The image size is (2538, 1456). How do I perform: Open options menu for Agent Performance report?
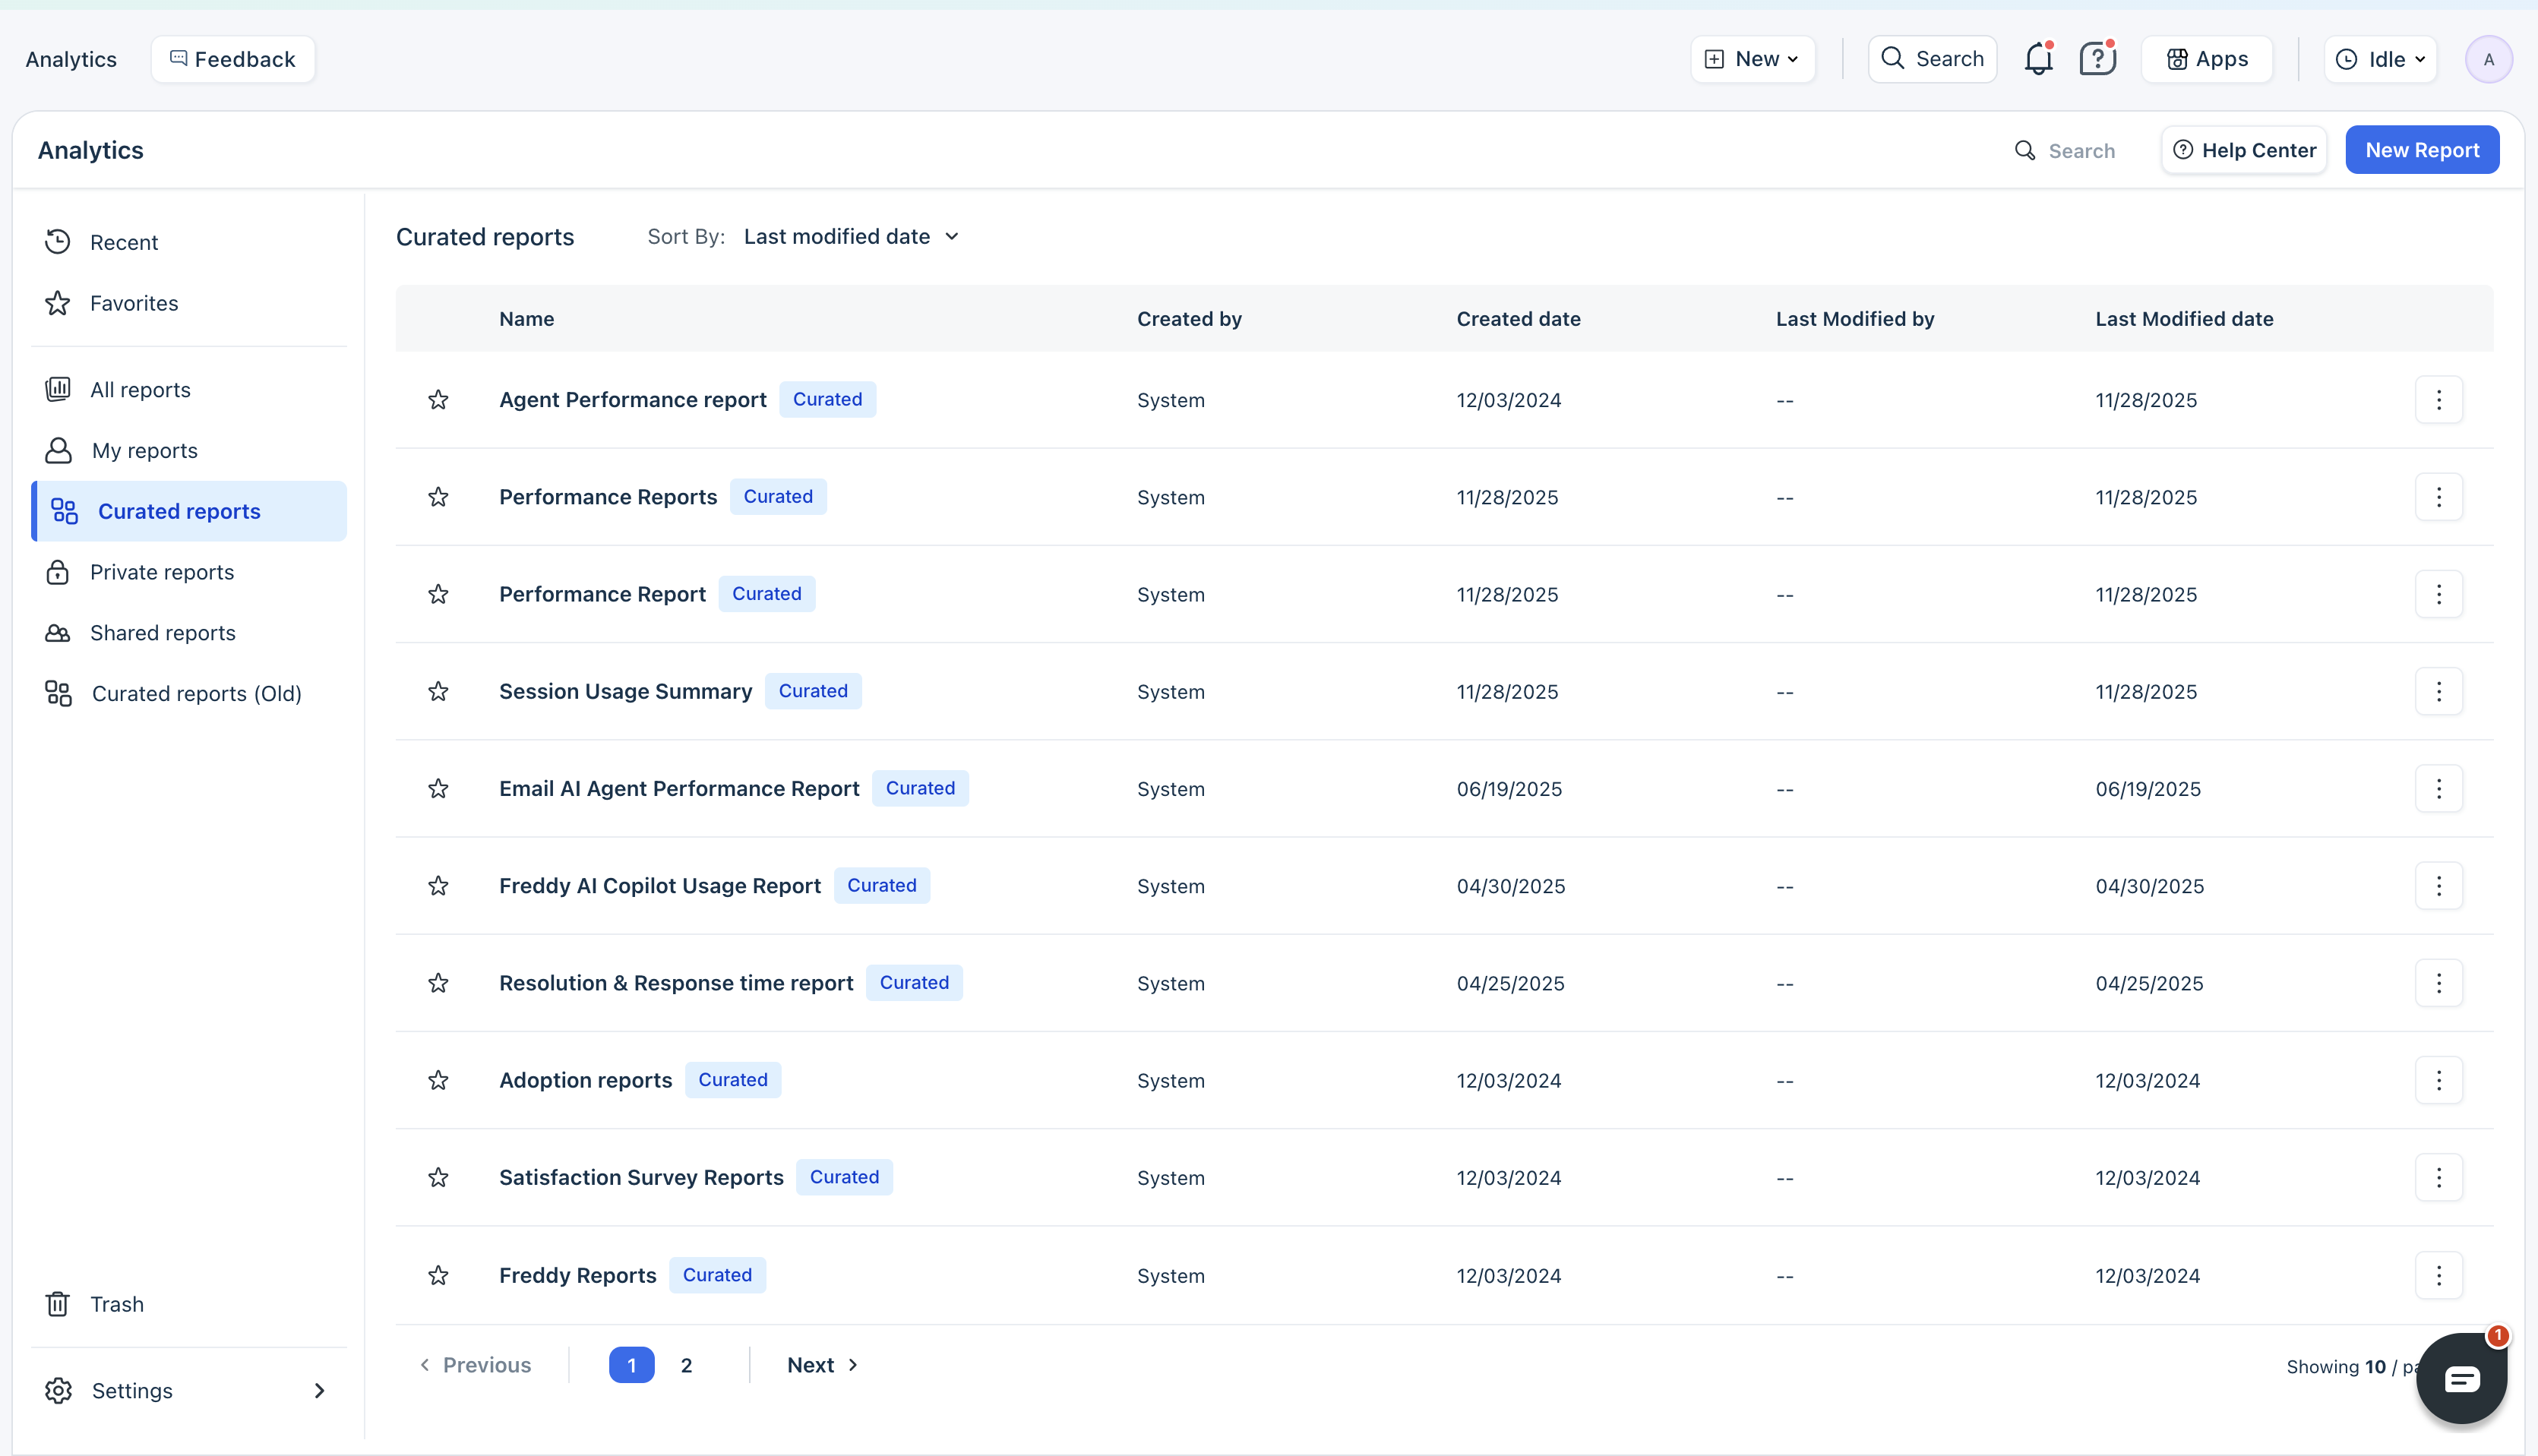[2438, 400]
